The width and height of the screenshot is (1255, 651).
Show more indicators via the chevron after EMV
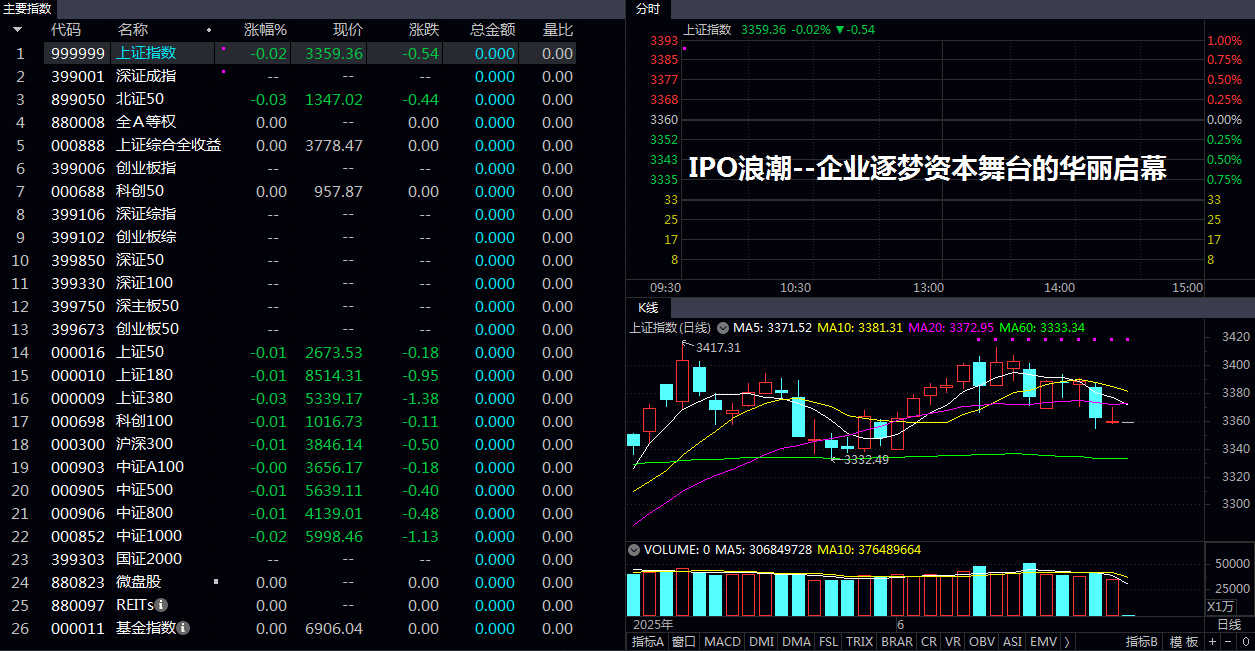point(1067,642)
